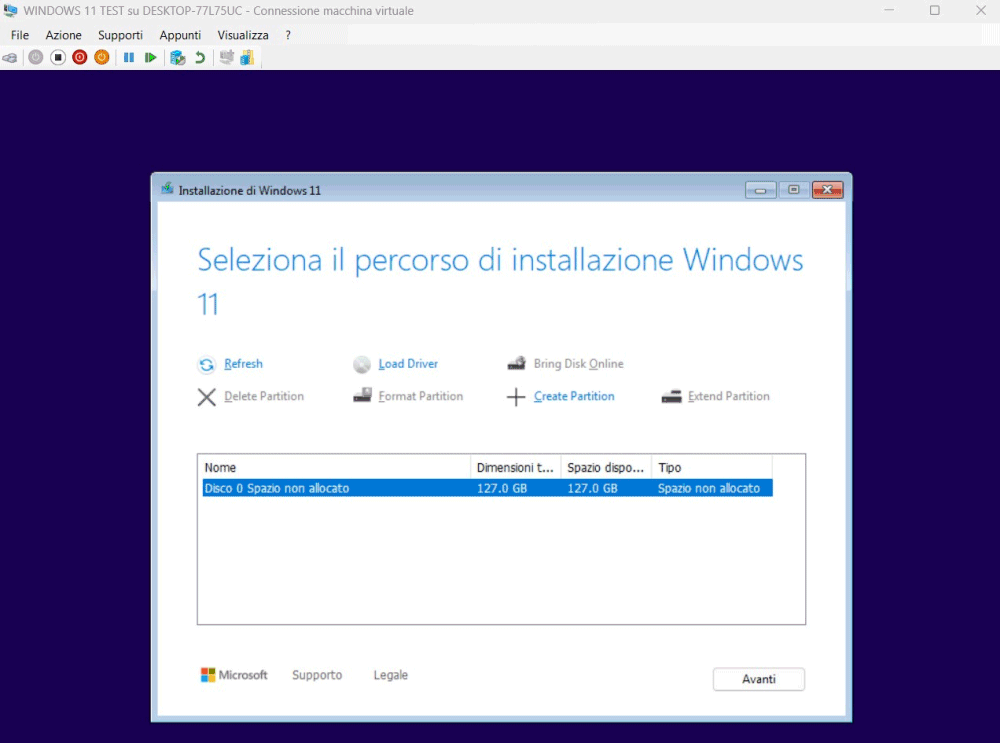Viewport: 1000px width, 743px height.
Task: Open the File menu
Action: point(20,35)
